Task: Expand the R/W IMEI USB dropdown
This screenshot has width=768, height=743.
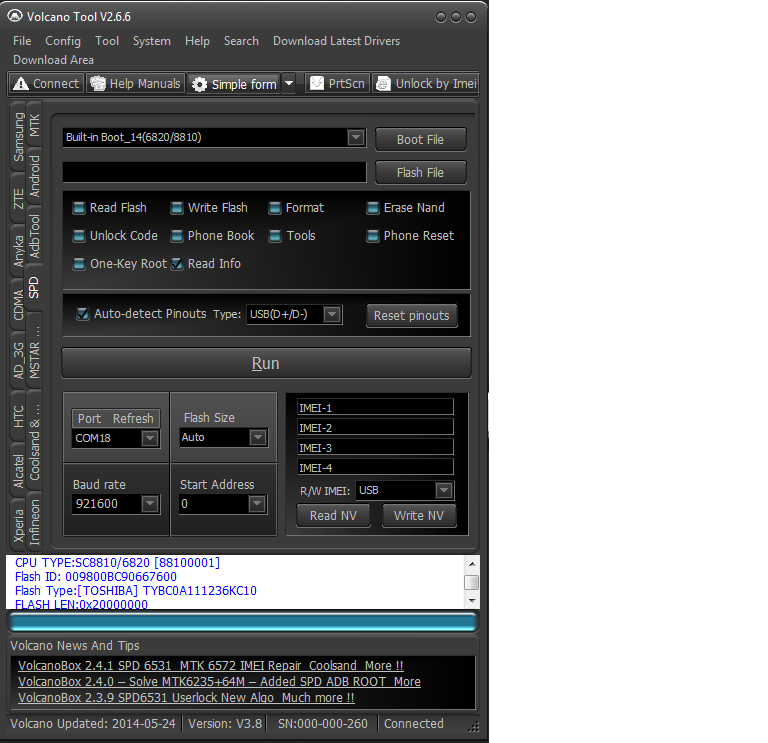Action: coord(444,490)
